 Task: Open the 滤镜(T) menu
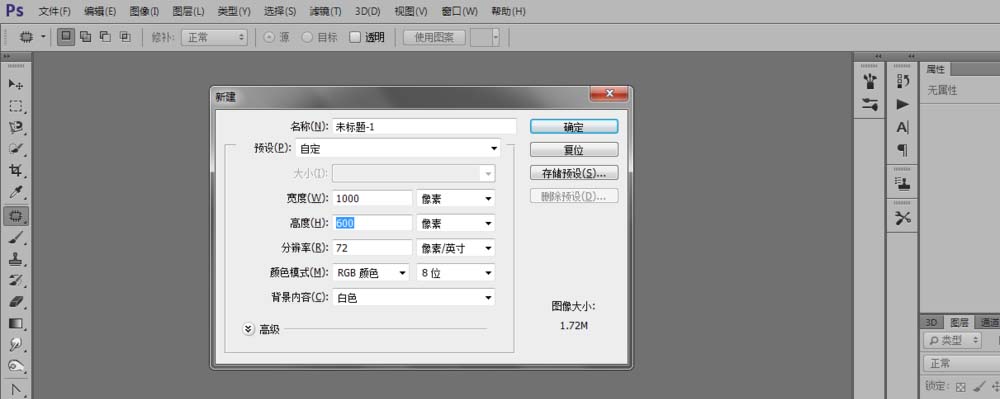pos(325,11)
